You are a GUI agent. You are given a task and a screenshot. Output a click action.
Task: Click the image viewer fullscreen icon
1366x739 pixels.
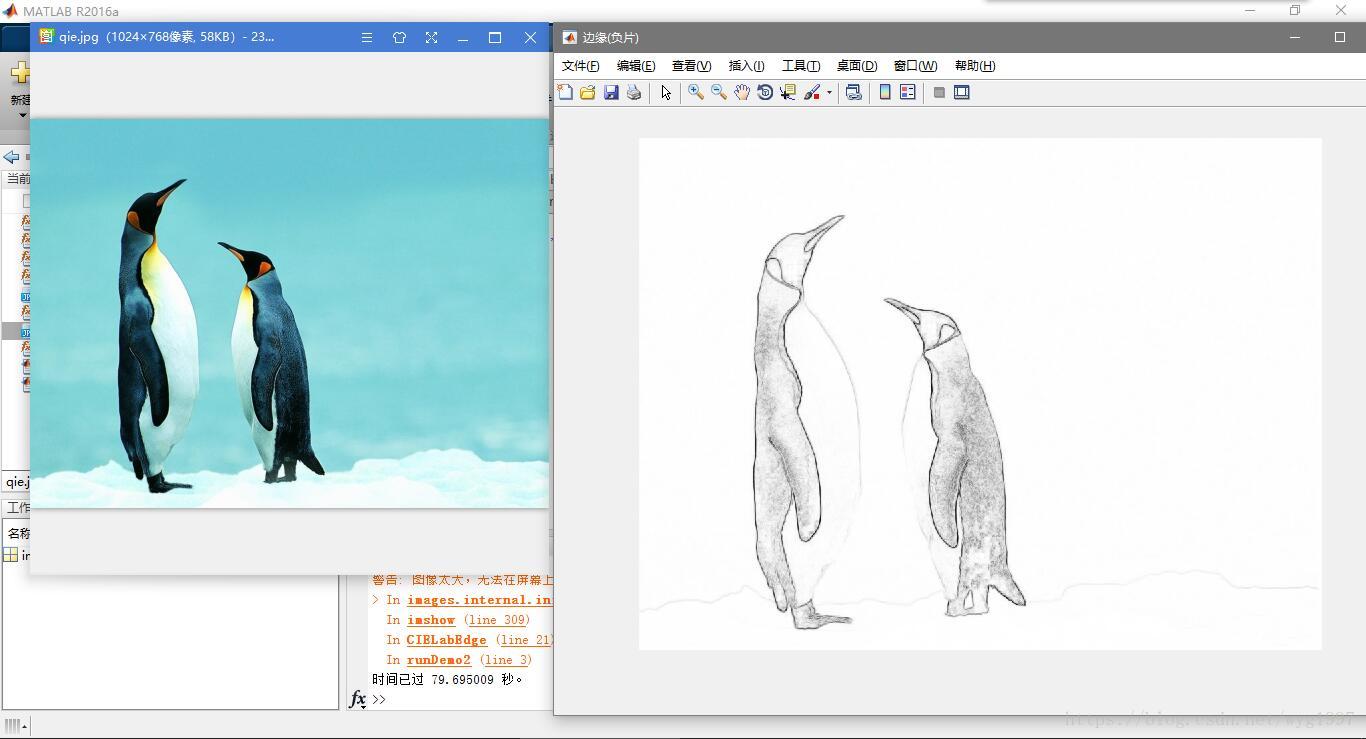click(x=431, y=37)
